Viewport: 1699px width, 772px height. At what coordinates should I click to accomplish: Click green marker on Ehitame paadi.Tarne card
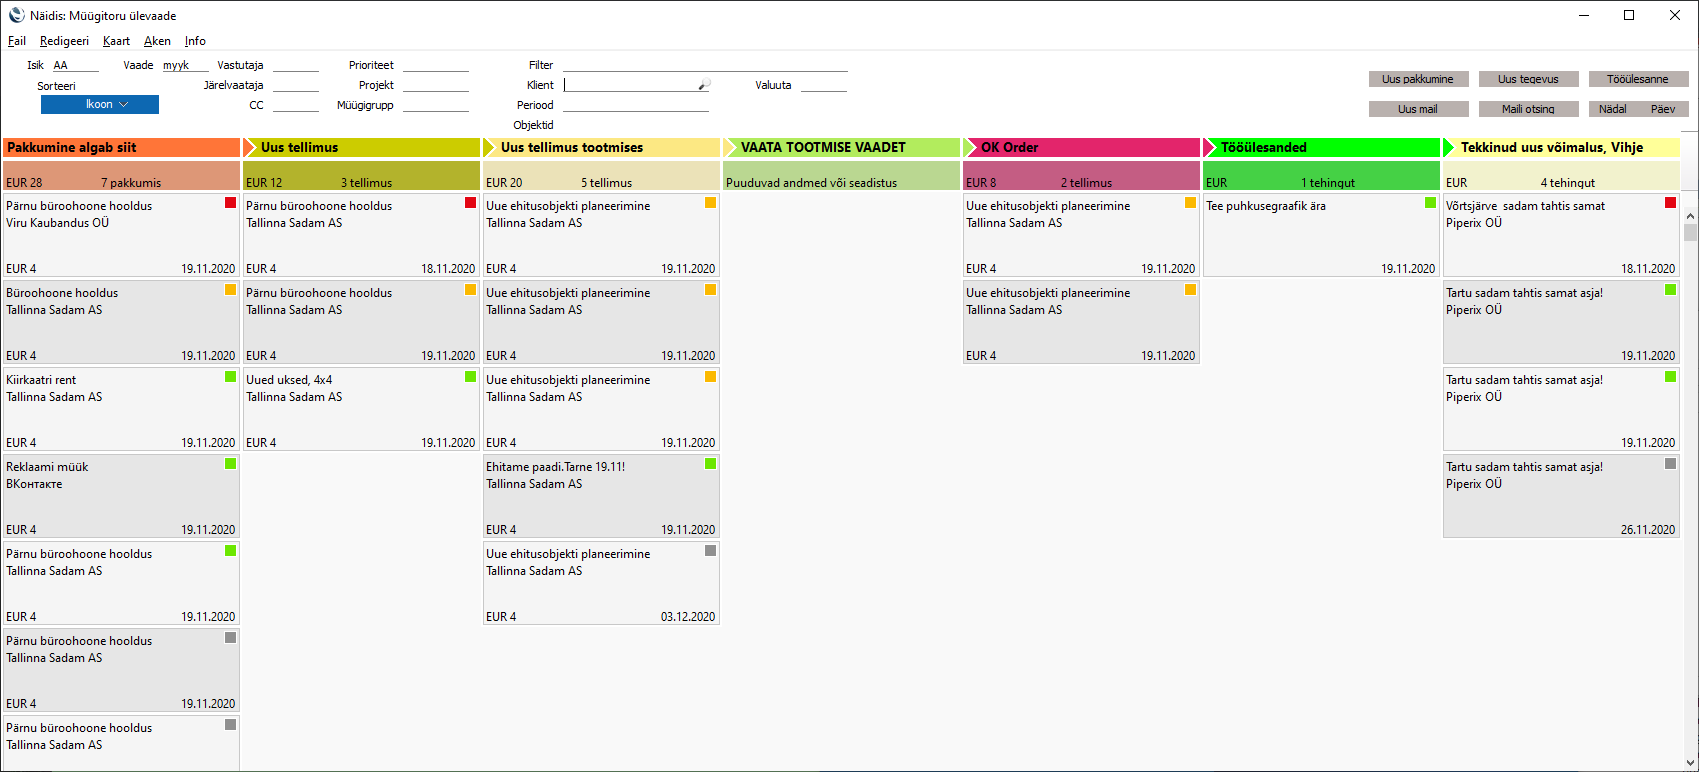click(710, 464)
